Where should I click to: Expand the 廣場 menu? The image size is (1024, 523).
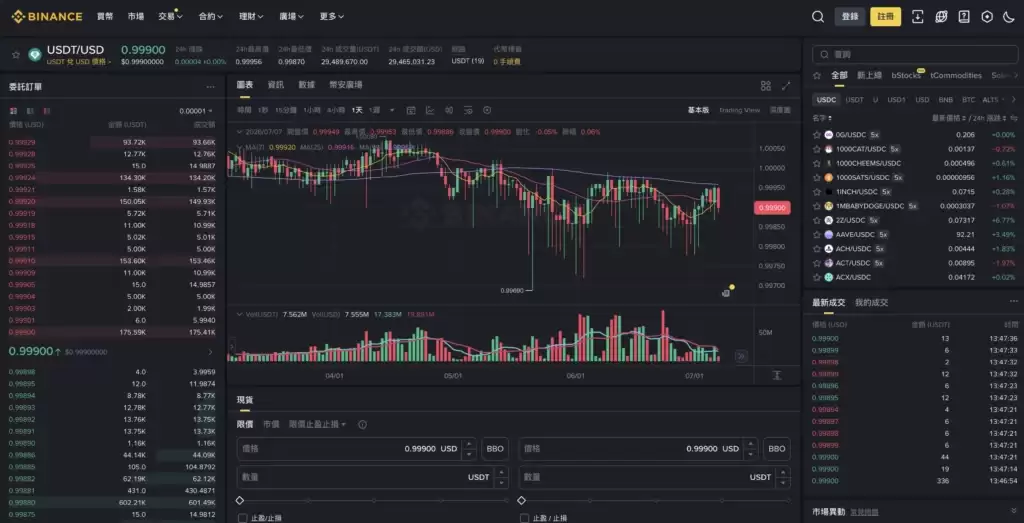click(291, 16)
